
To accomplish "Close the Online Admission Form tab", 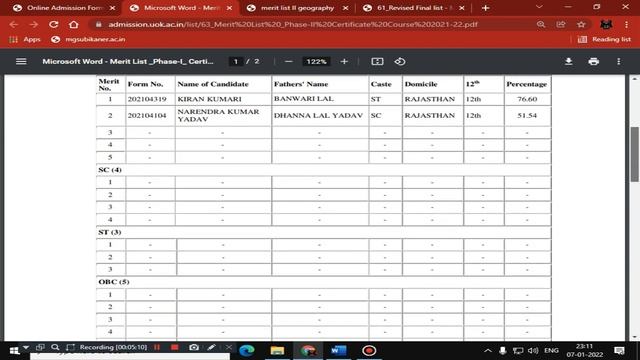I will tap(113, 8).
